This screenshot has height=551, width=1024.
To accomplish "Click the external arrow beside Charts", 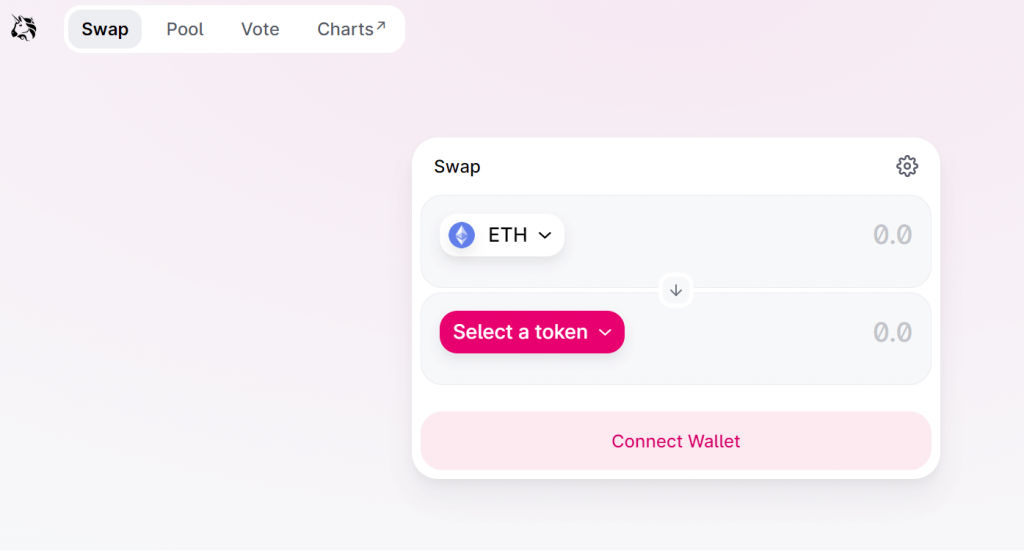I will click(381, 25).
